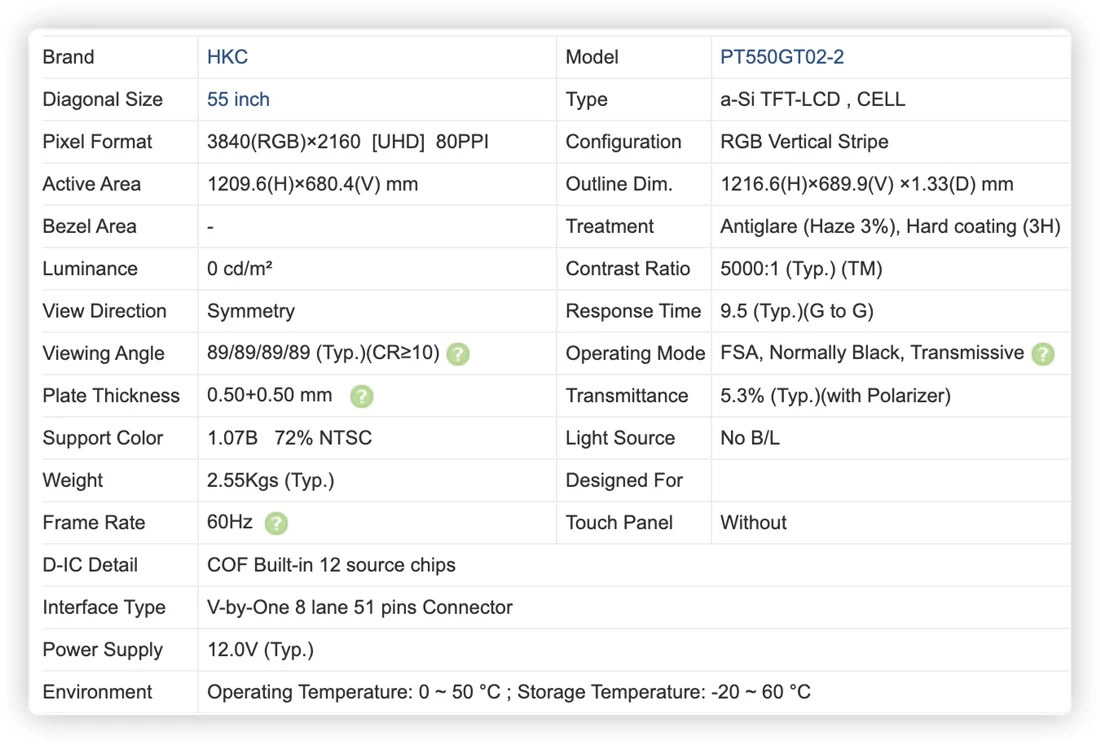Click the Contrast Ratio 5000:1 value
Viewport: 1100px width, 744px height.
(801, 269)
